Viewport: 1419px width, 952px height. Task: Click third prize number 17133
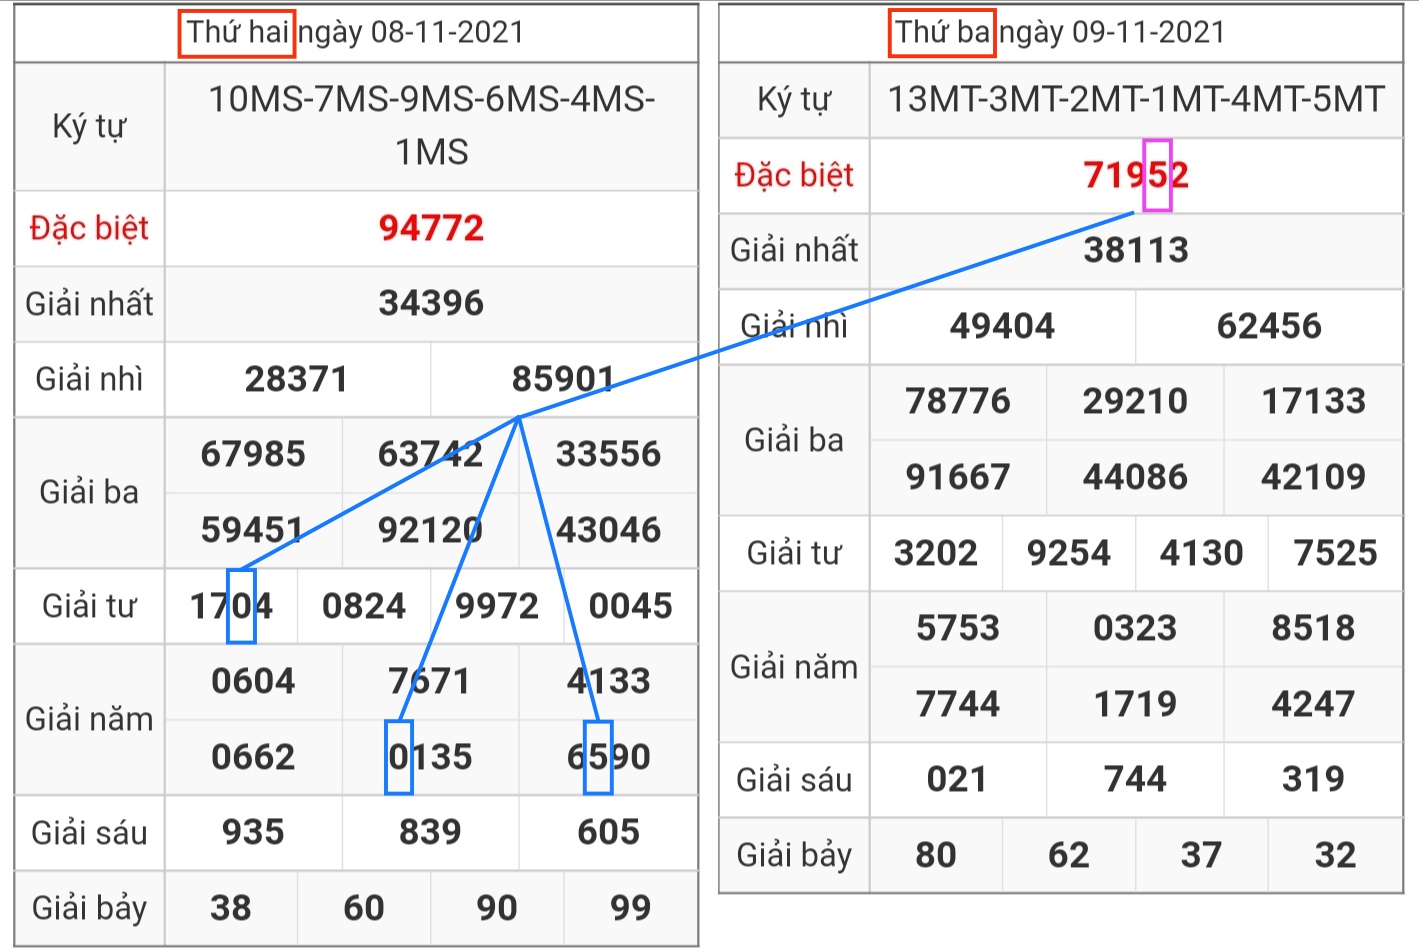1314,401
